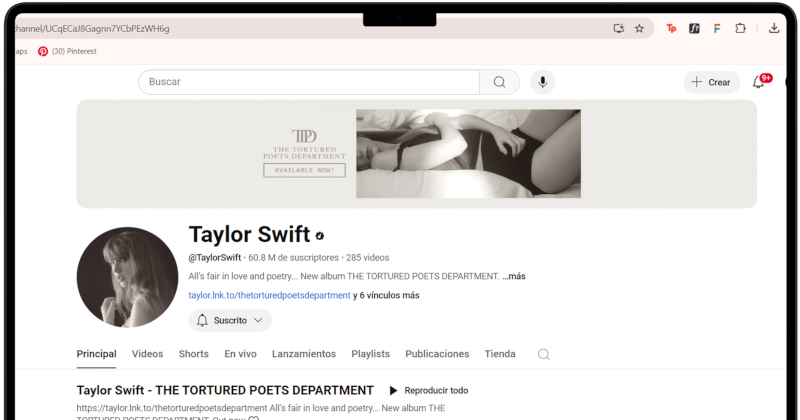Click the 285 videos count text
800x420 pixels.
(x=367, y=258)
